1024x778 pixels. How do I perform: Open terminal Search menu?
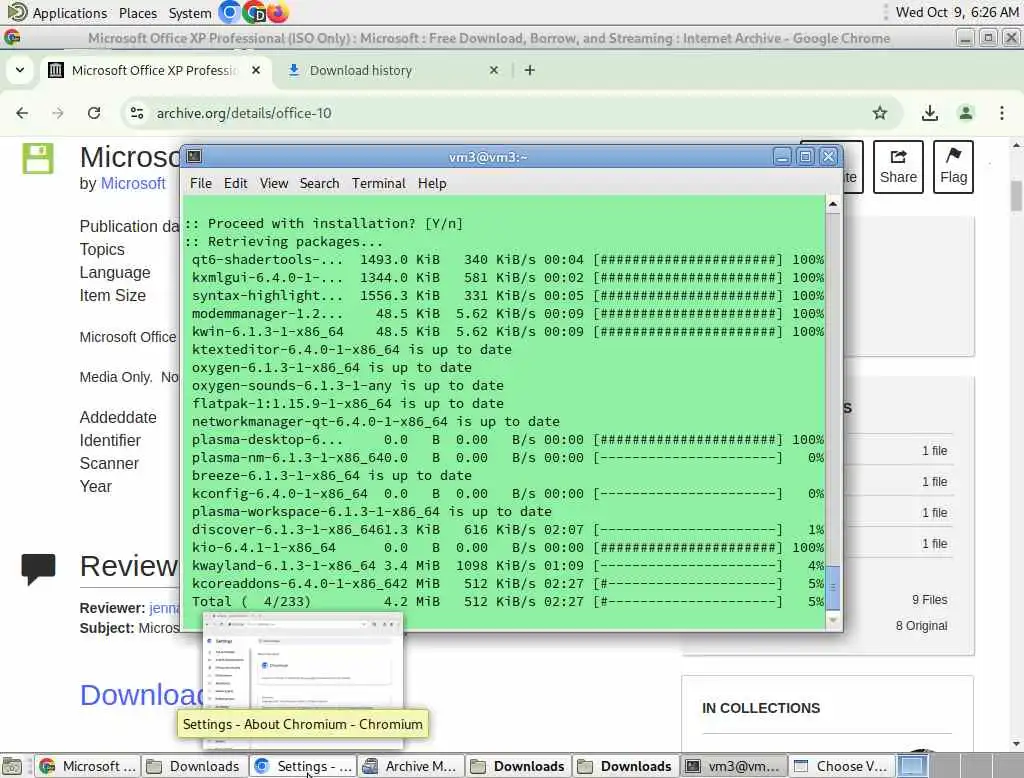pyautogui.click(x=319, y=184)
